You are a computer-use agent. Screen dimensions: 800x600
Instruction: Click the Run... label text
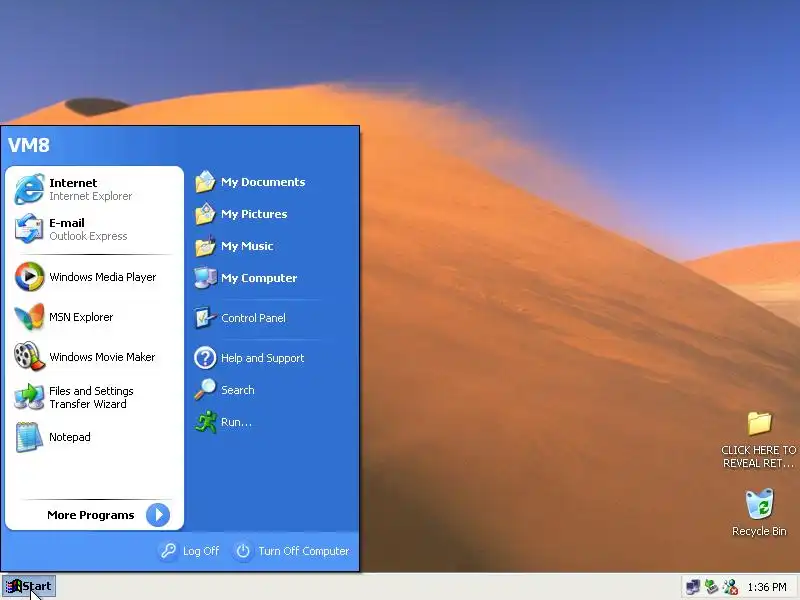coord(236,422)
